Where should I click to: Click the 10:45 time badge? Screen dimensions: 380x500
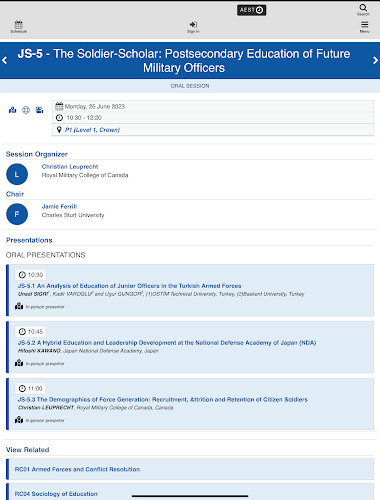(31, 332)
